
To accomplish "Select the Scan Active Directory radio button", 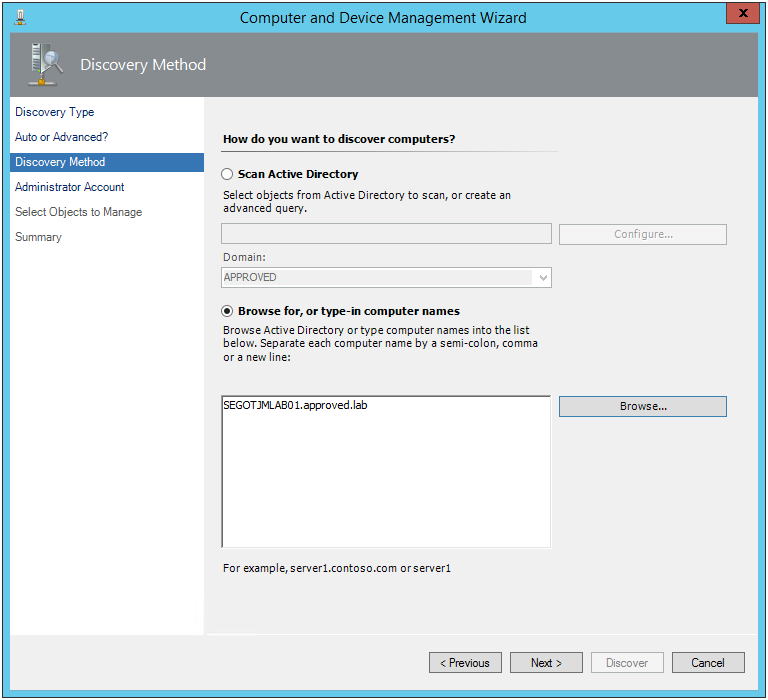I will (x=227, y=174).
